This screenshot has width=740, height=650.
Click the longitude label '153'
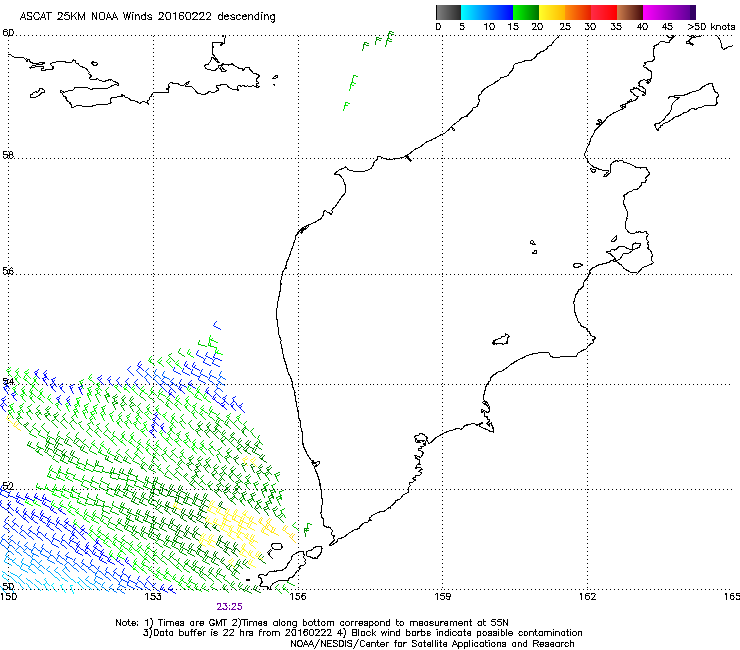pyautogui.click(x=153, y=597)
